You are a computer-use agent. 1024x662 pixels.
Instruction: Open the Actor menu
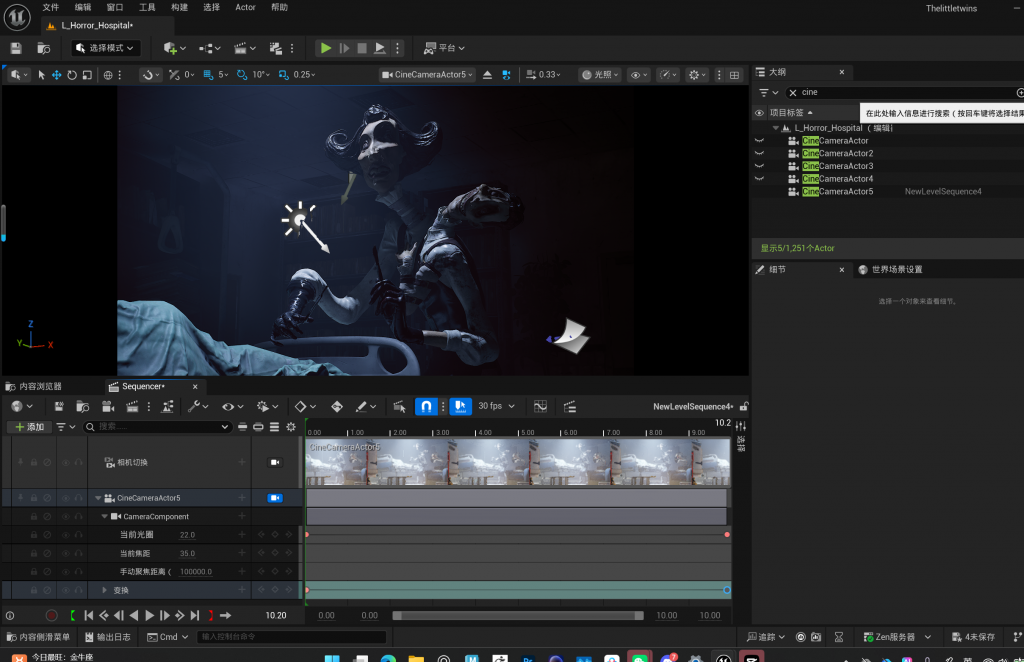[x=246, y=7]
